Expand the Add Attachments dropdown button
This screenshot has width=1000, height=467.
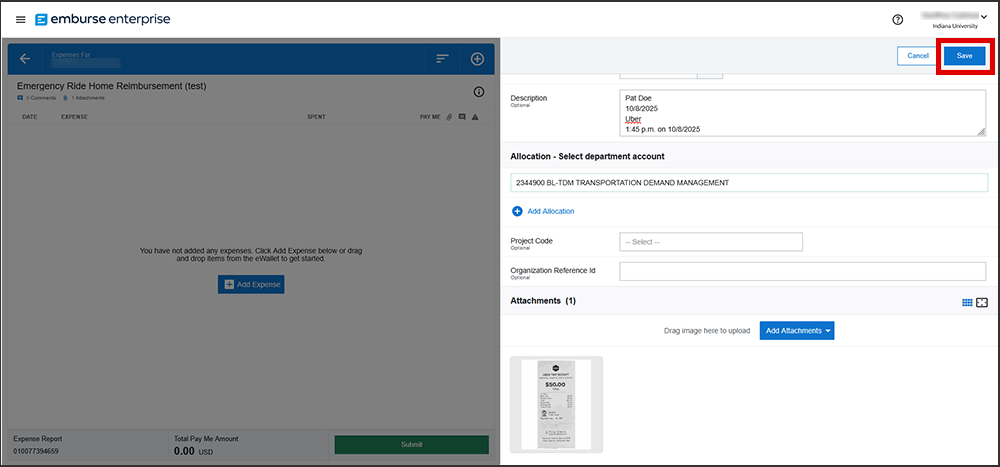click(796, 331)
